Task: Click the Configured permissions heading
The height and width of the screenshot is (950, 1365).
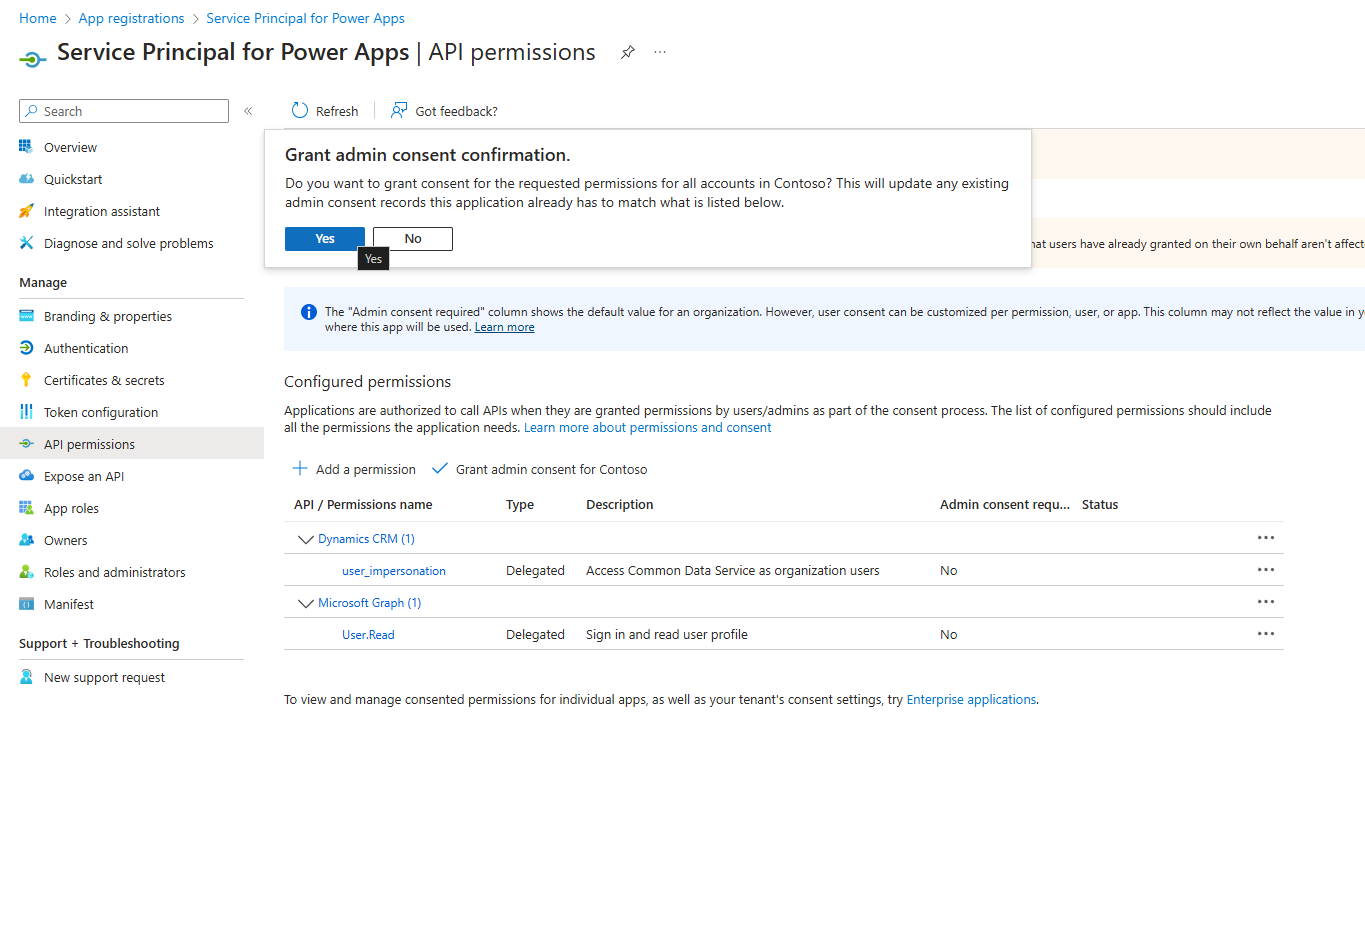Action: click(x=367, y=381)
